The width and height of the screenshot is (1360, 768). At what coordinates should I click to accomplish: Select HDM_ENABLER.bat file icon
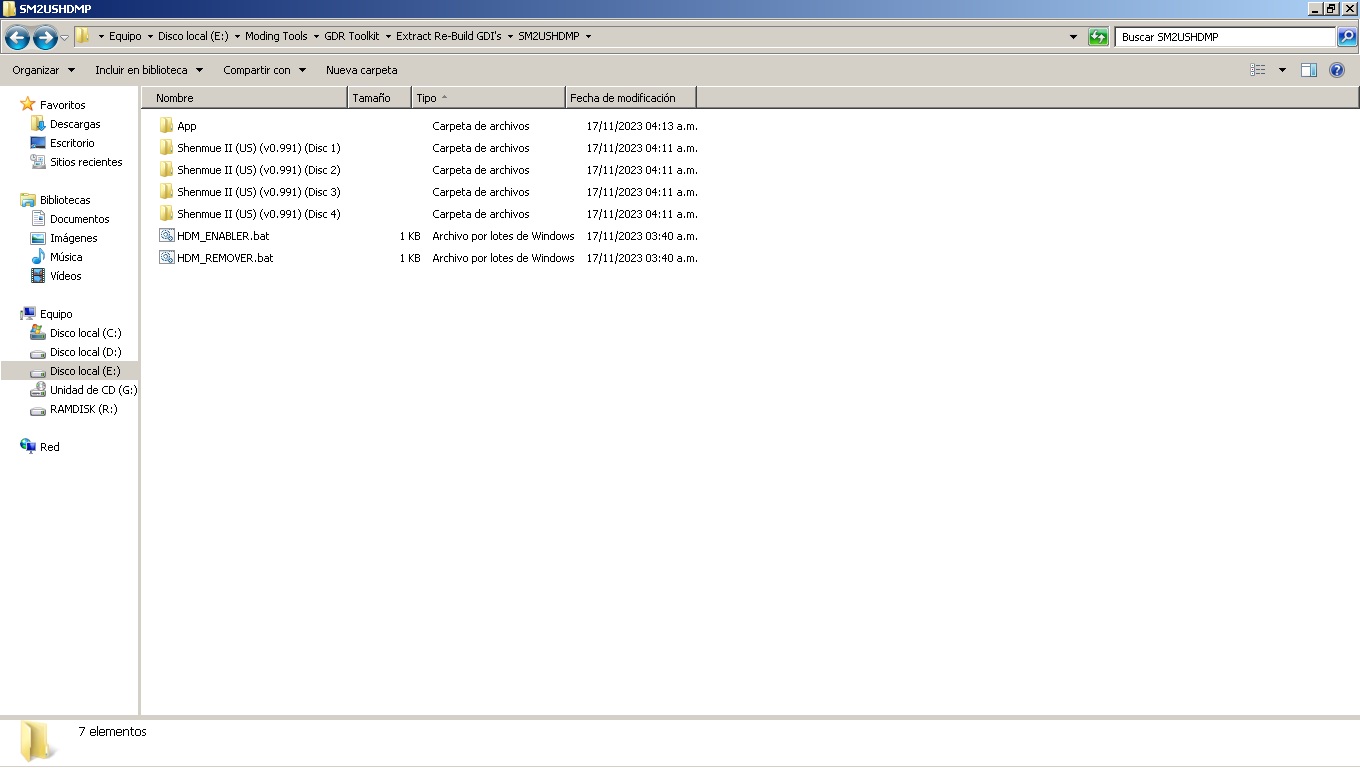coord(166,236)
